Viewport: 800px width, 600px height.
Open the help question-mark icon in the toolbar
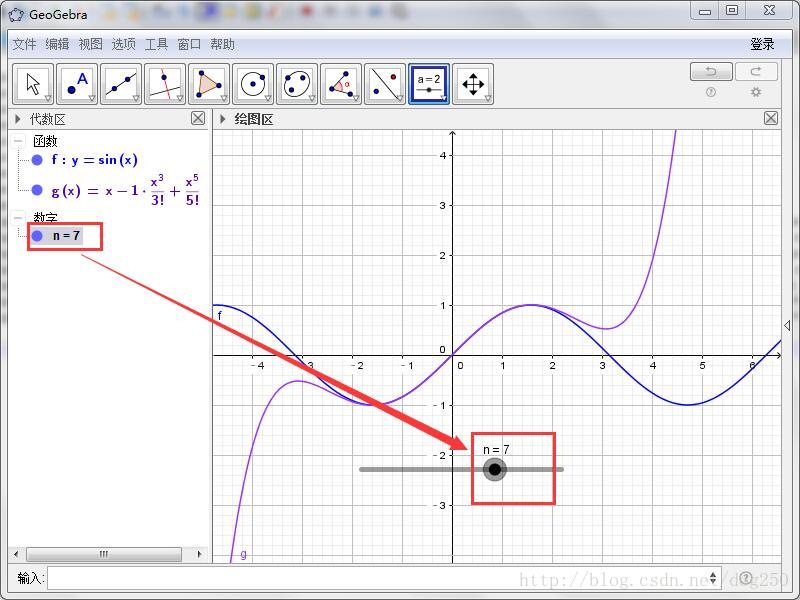point(711,92)
